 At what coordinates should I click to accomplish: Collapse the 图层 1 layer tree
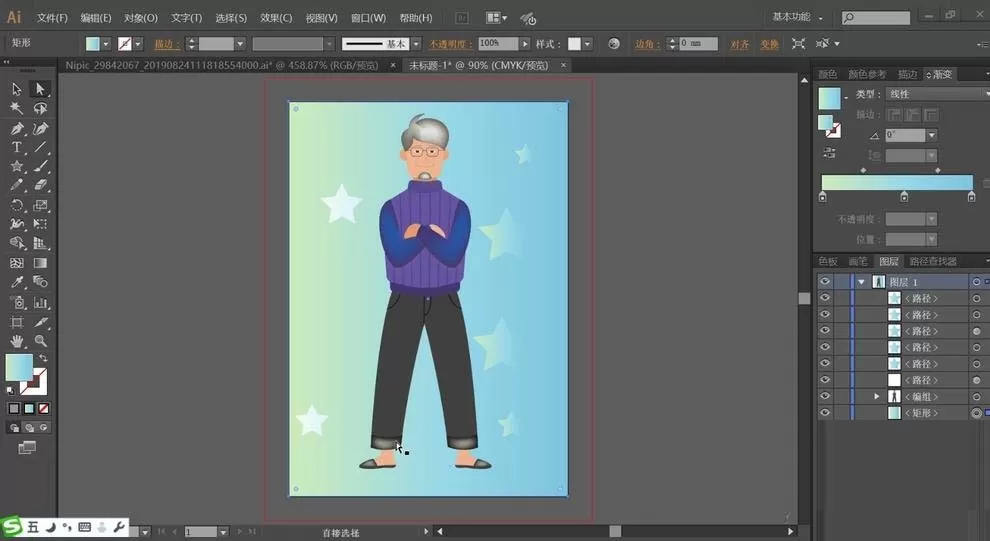[861, 282]
